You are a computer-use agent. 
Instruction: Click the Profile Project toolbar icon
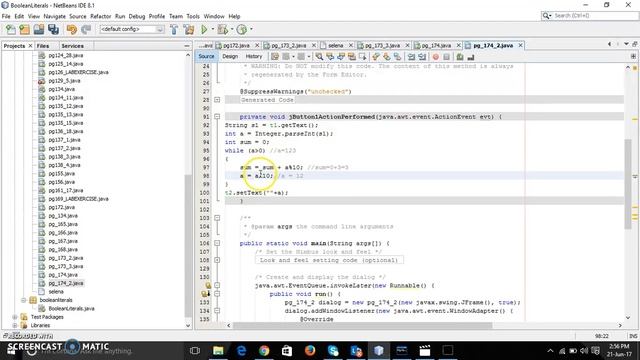coord(242,29)
